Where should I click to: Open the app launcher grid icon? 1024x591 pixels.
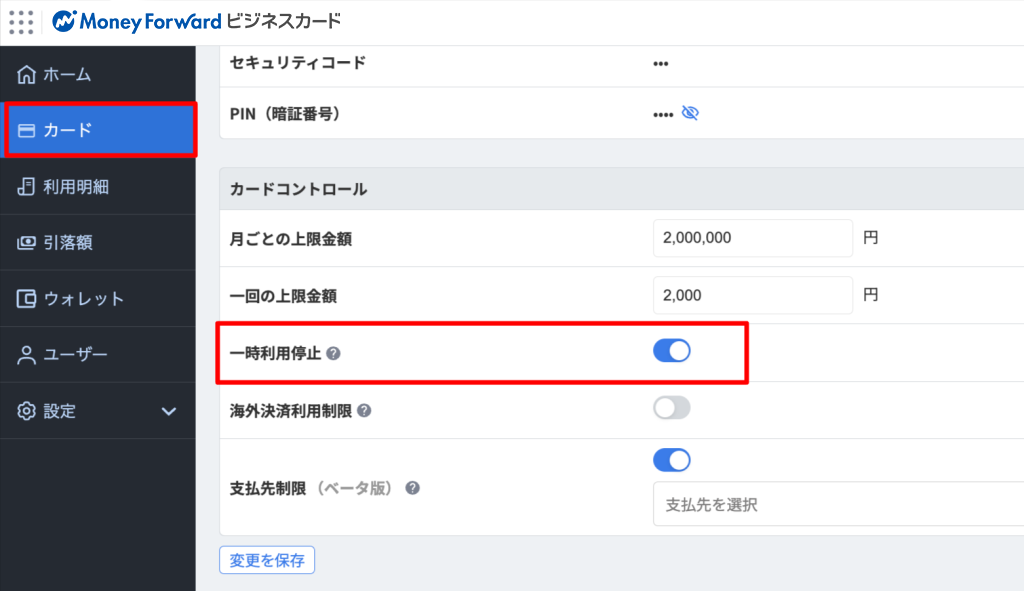pos(20,20)
